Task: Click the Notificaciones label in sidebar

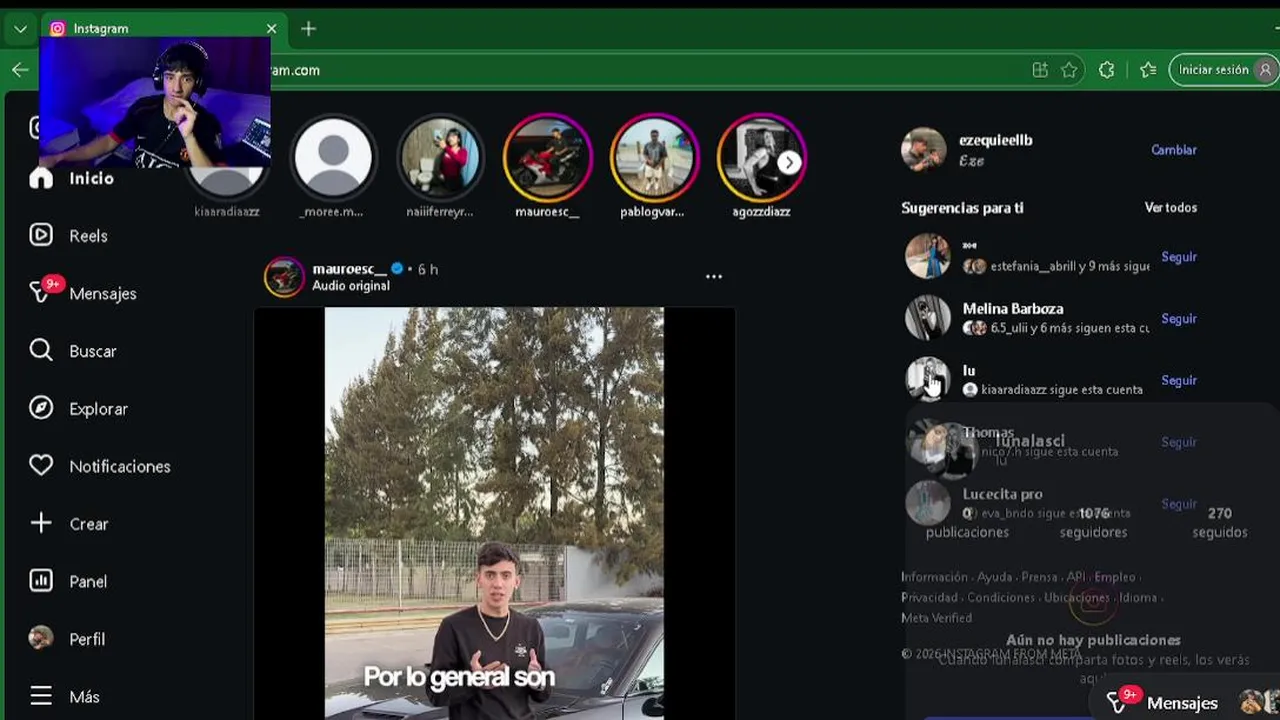Action: click(x=120, y=466)
